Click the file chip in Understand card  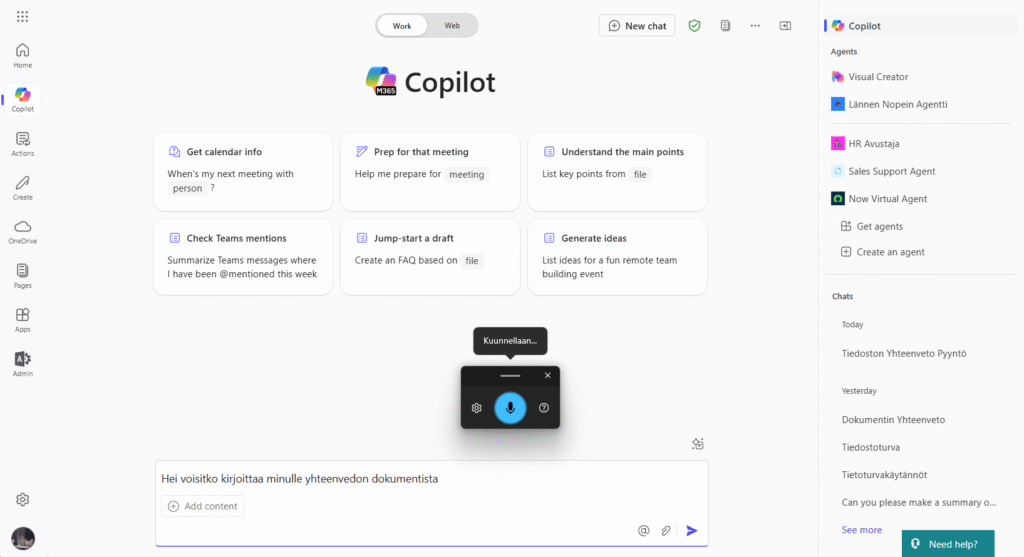(x=640, y=174)
